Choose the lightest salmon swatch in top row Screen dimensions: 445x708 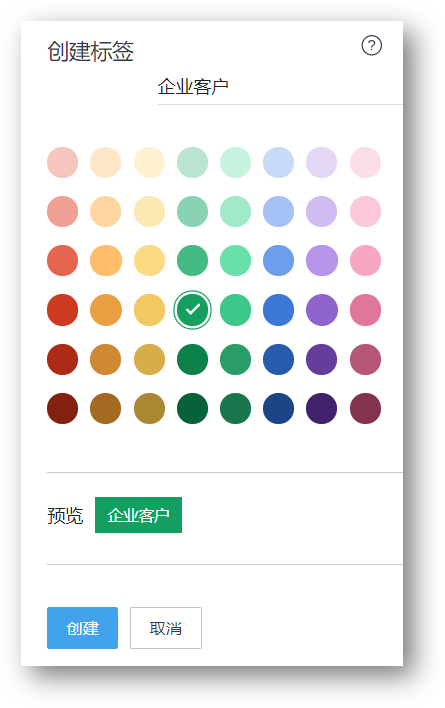(x=62, y=162)
